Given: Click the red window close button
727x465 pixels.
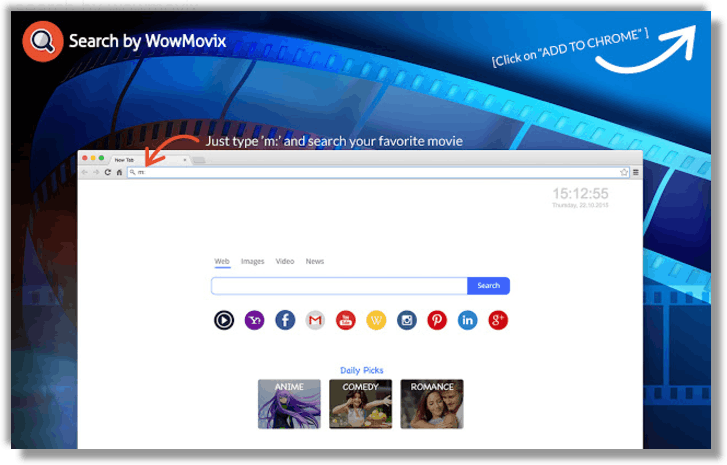Looking at the screenshot, I should coord(85,158).
